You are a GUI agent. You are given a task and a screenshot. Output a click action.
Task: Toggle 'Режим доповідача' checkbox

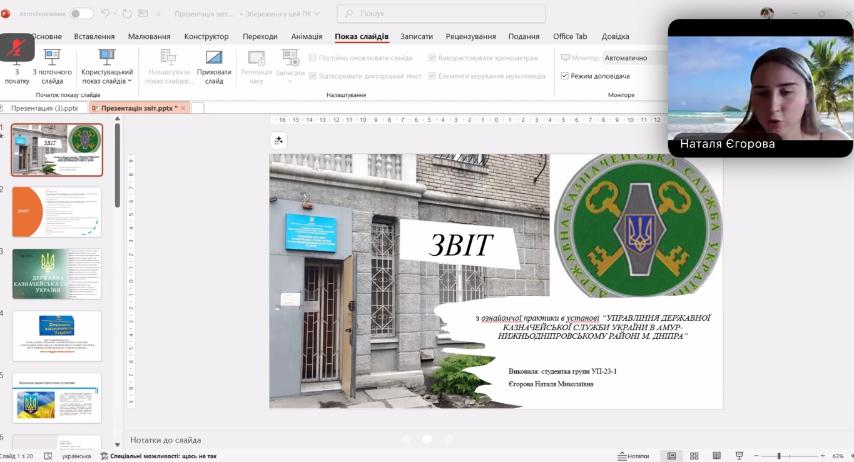click(x=565, y=76)
